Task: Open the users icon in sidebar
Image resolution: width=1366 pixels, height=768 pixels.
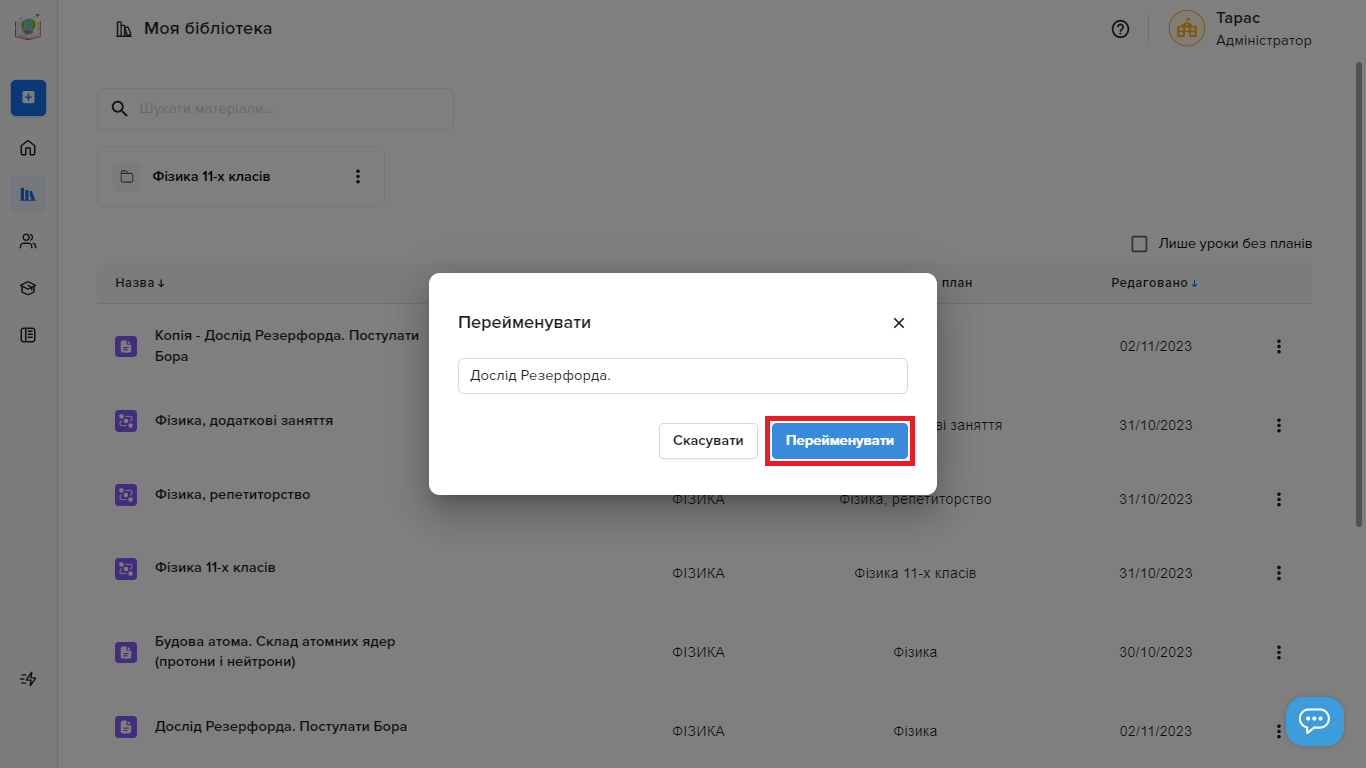Action: (28, 241)
